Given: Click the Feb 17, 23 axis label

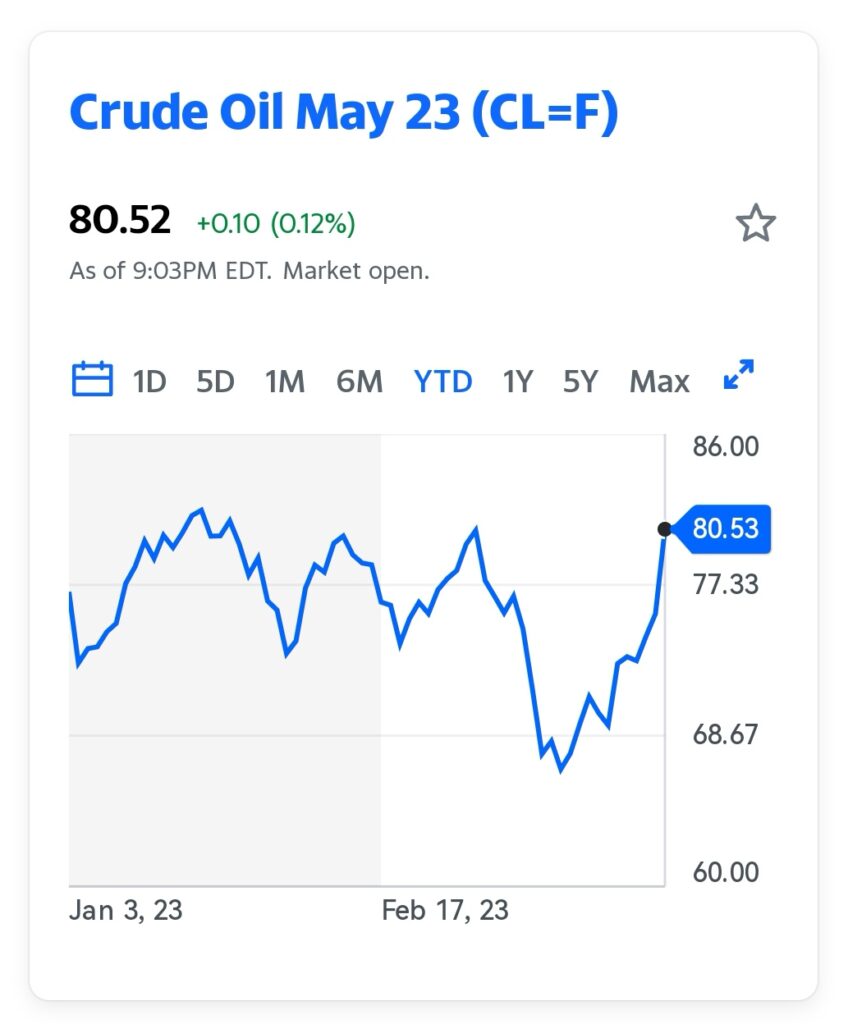Looking at the screenshot, I should [x=445, y=910].
